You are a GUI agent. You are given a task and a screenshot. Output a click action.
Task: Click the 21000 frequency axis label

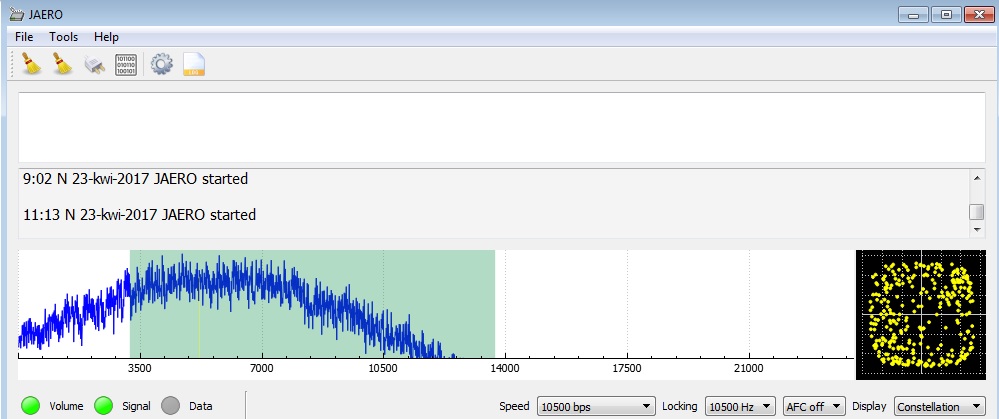[749, 368]
